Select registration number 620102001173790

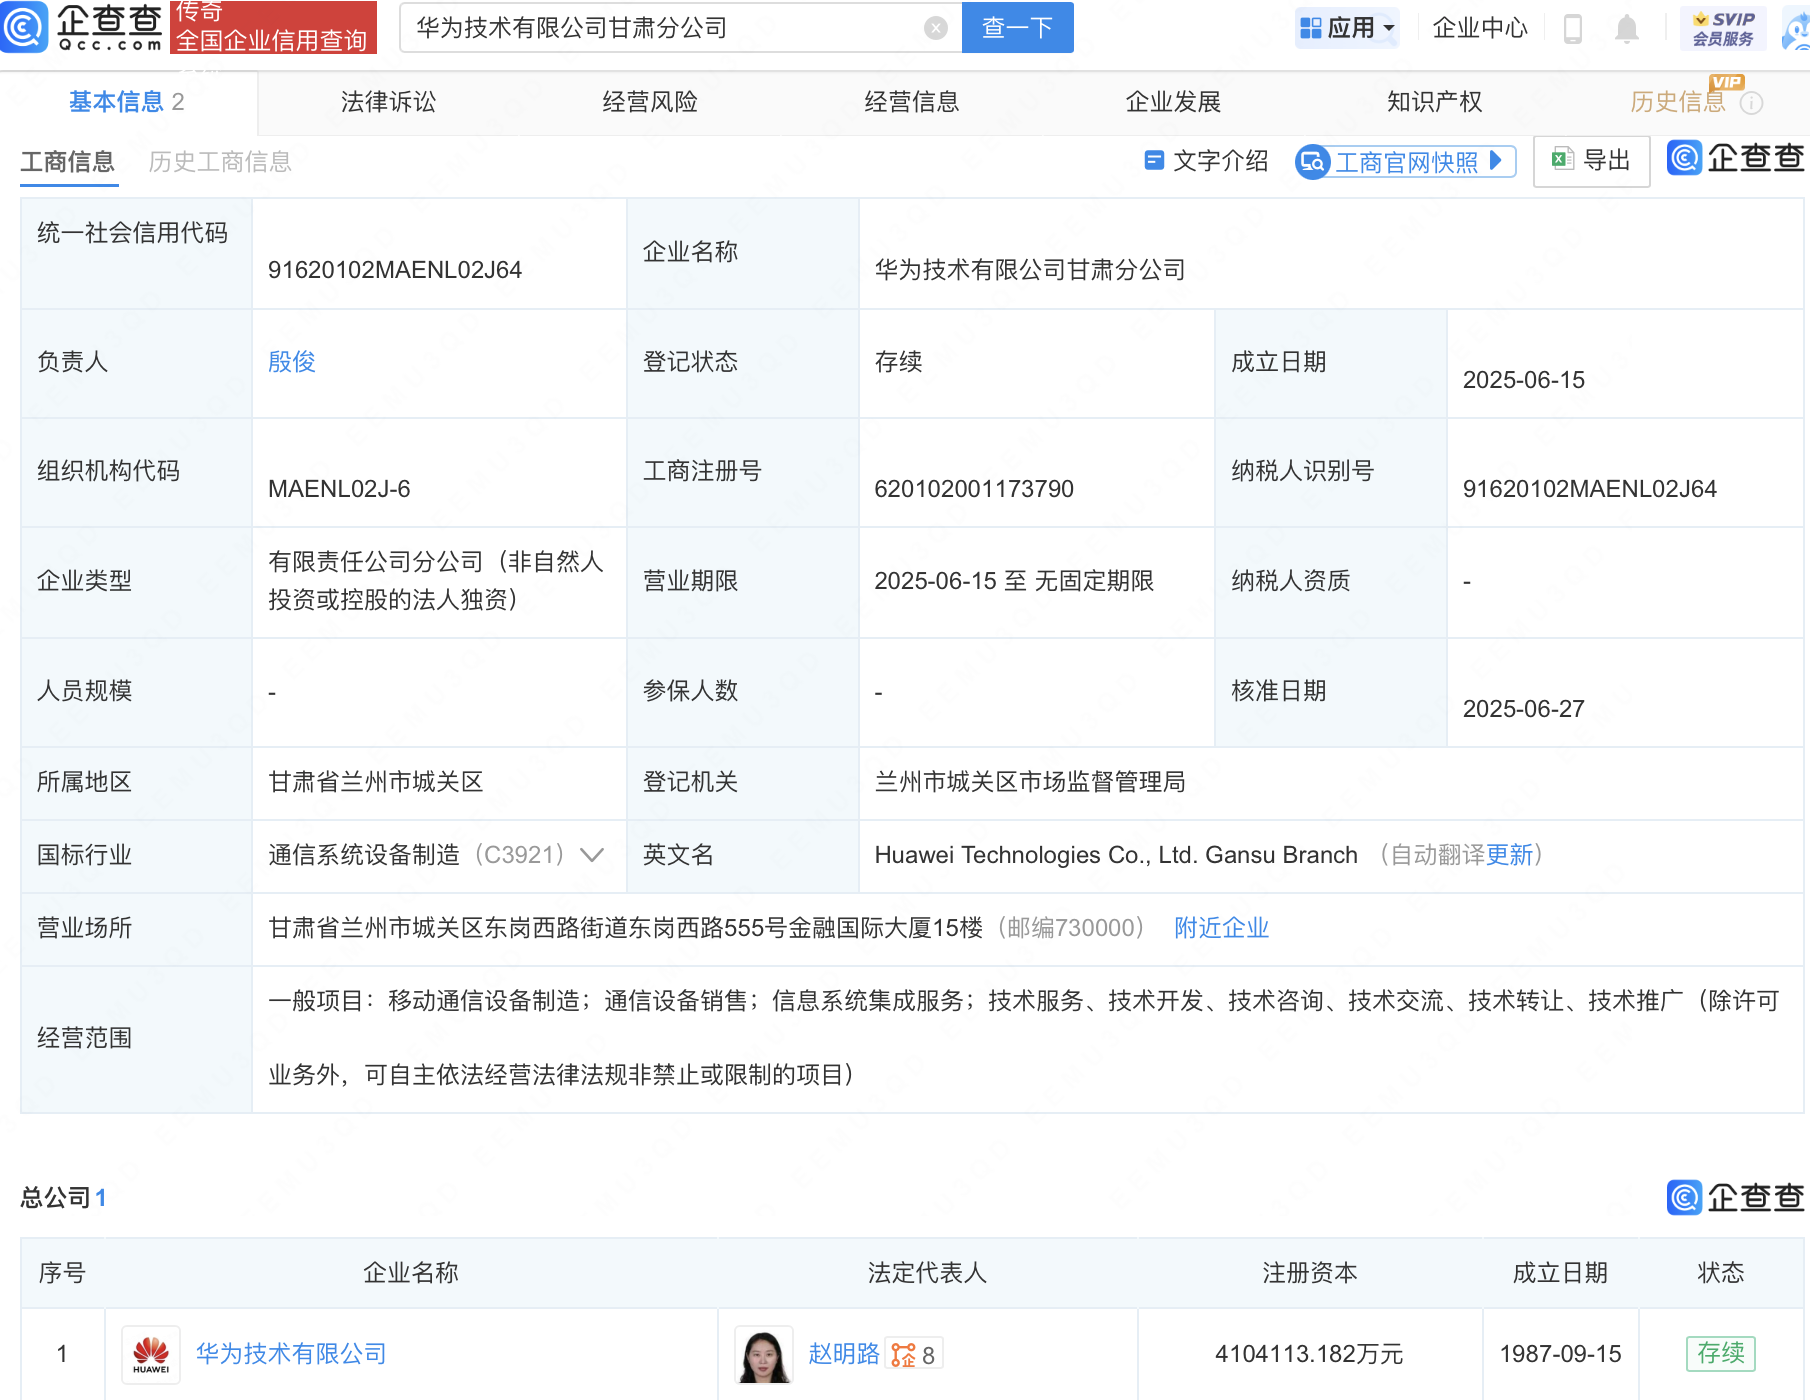coord(974,489)
